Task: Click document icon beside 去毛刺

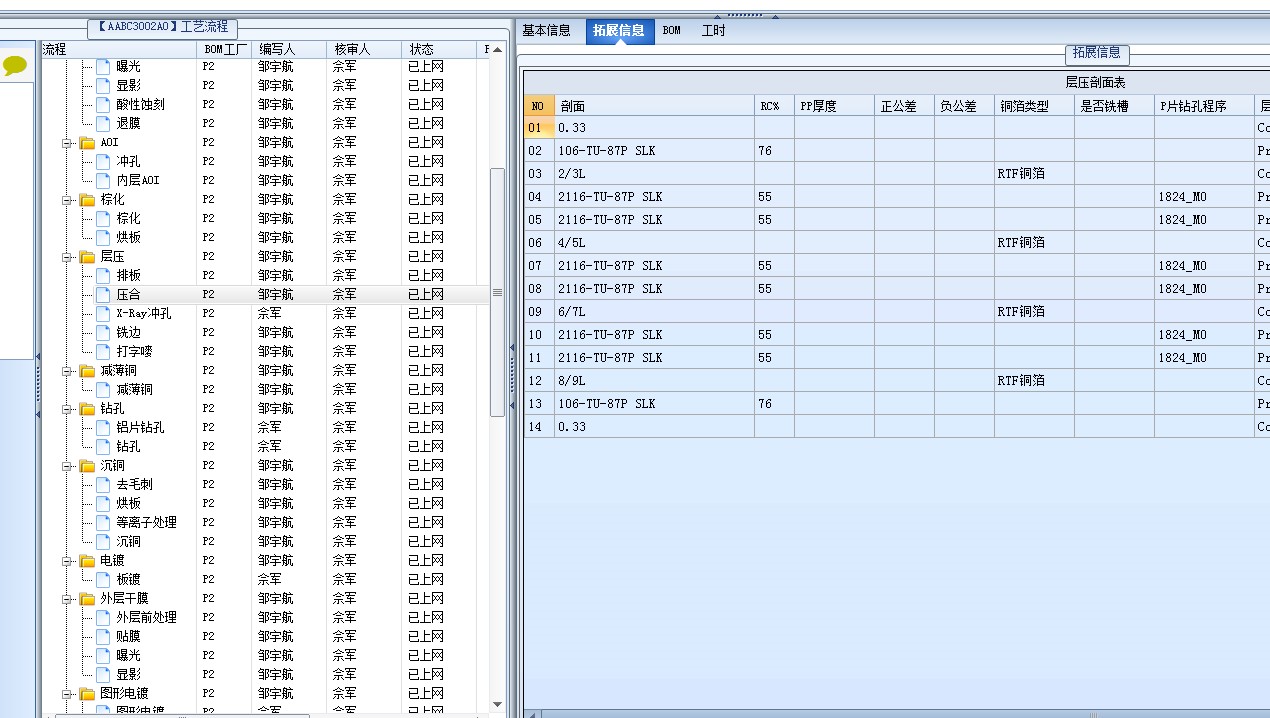Action: pyautogui.click(x=103, y=485)
